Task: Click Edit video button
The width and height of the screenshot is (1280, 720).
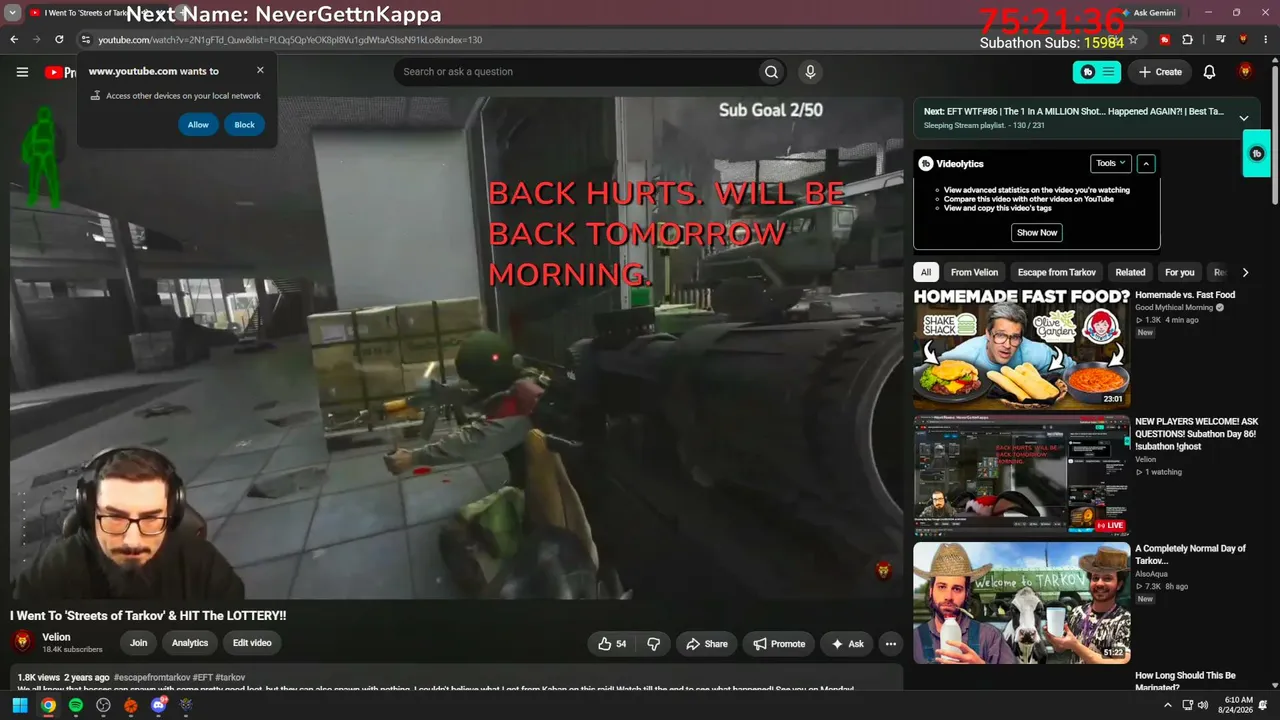Action: pos(252,643)
